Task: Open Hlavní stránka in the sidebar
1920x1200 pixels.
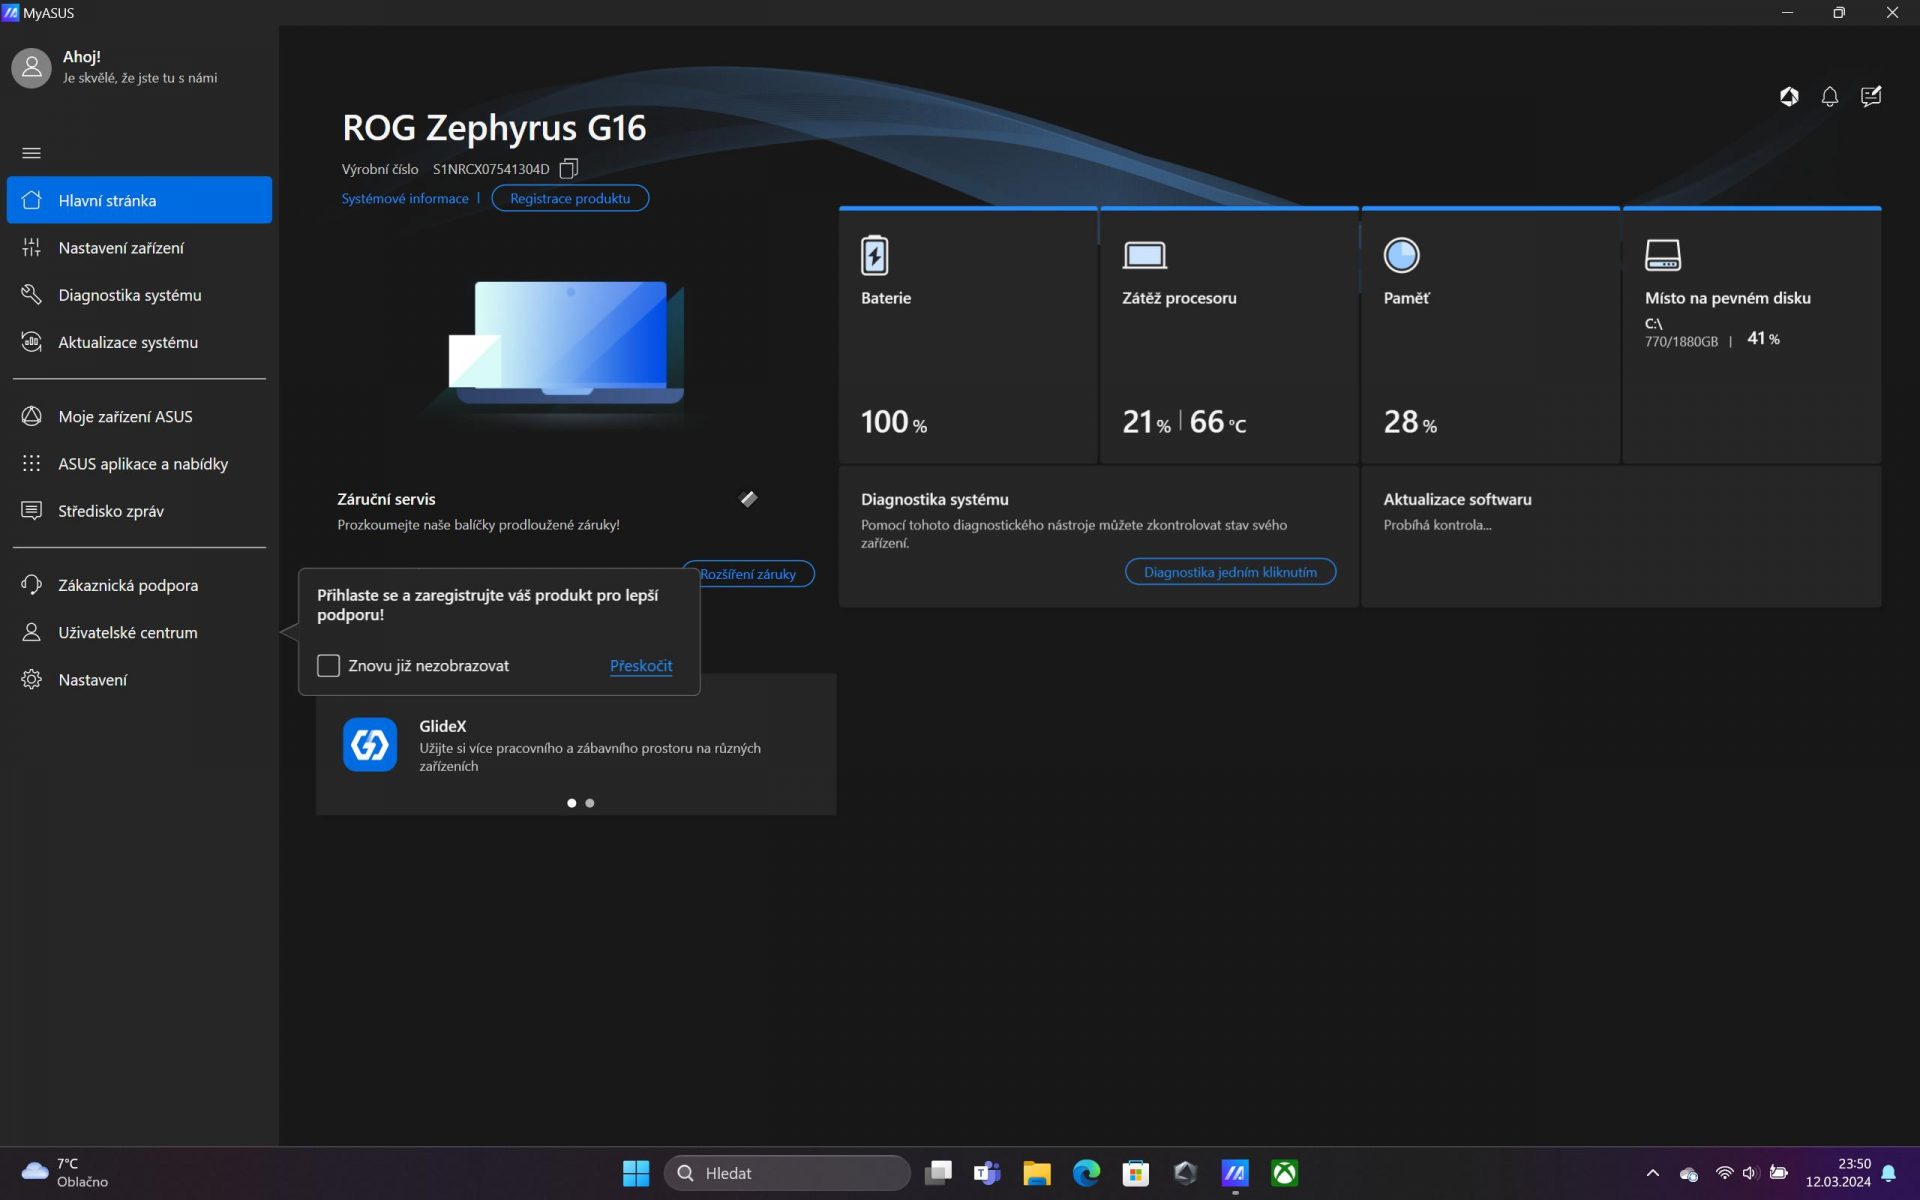Action: tap(139, 200)
